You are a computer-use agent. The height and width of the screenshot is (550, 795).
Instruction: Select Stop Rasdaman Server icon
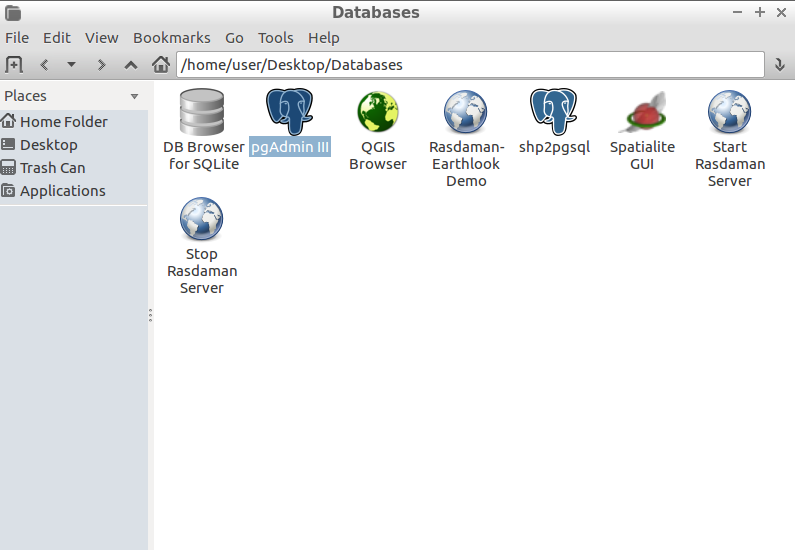point(202,219)
